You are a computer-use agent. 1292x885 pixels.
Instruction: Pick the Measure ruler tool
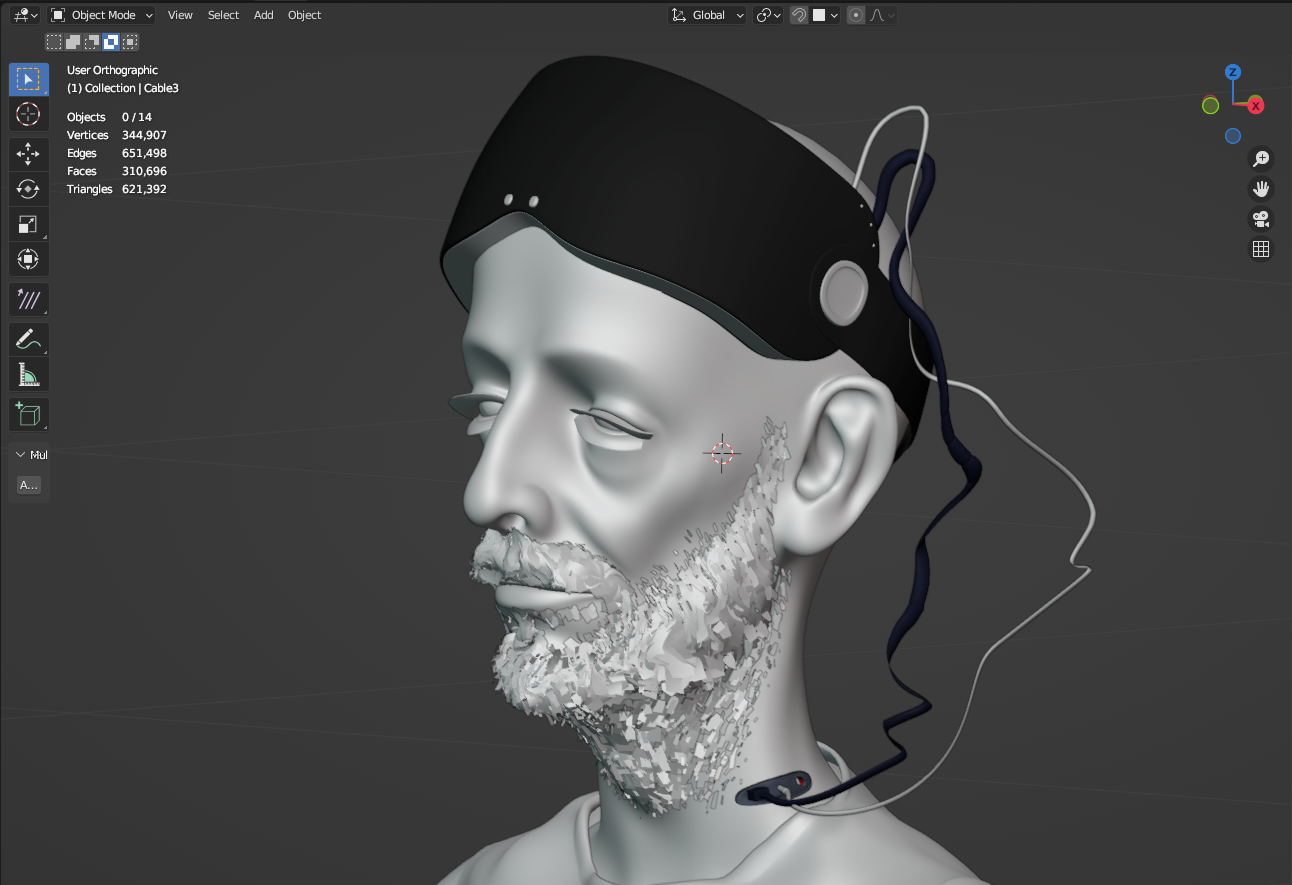tap(29, 374)
